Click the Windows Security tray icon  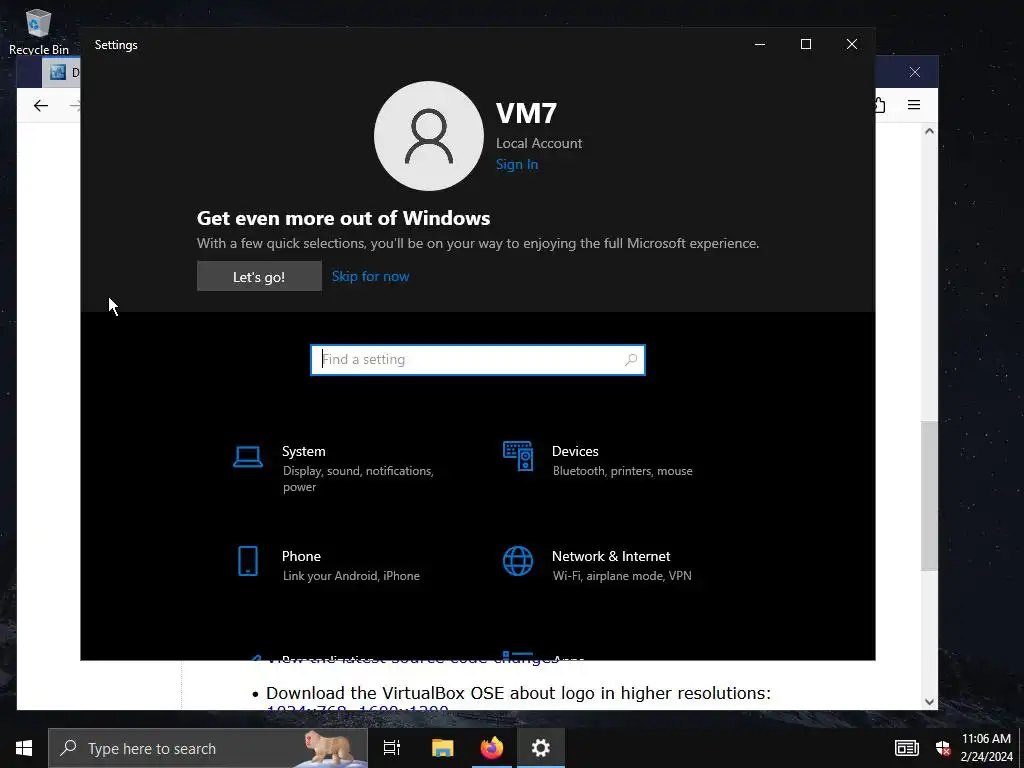942,748
